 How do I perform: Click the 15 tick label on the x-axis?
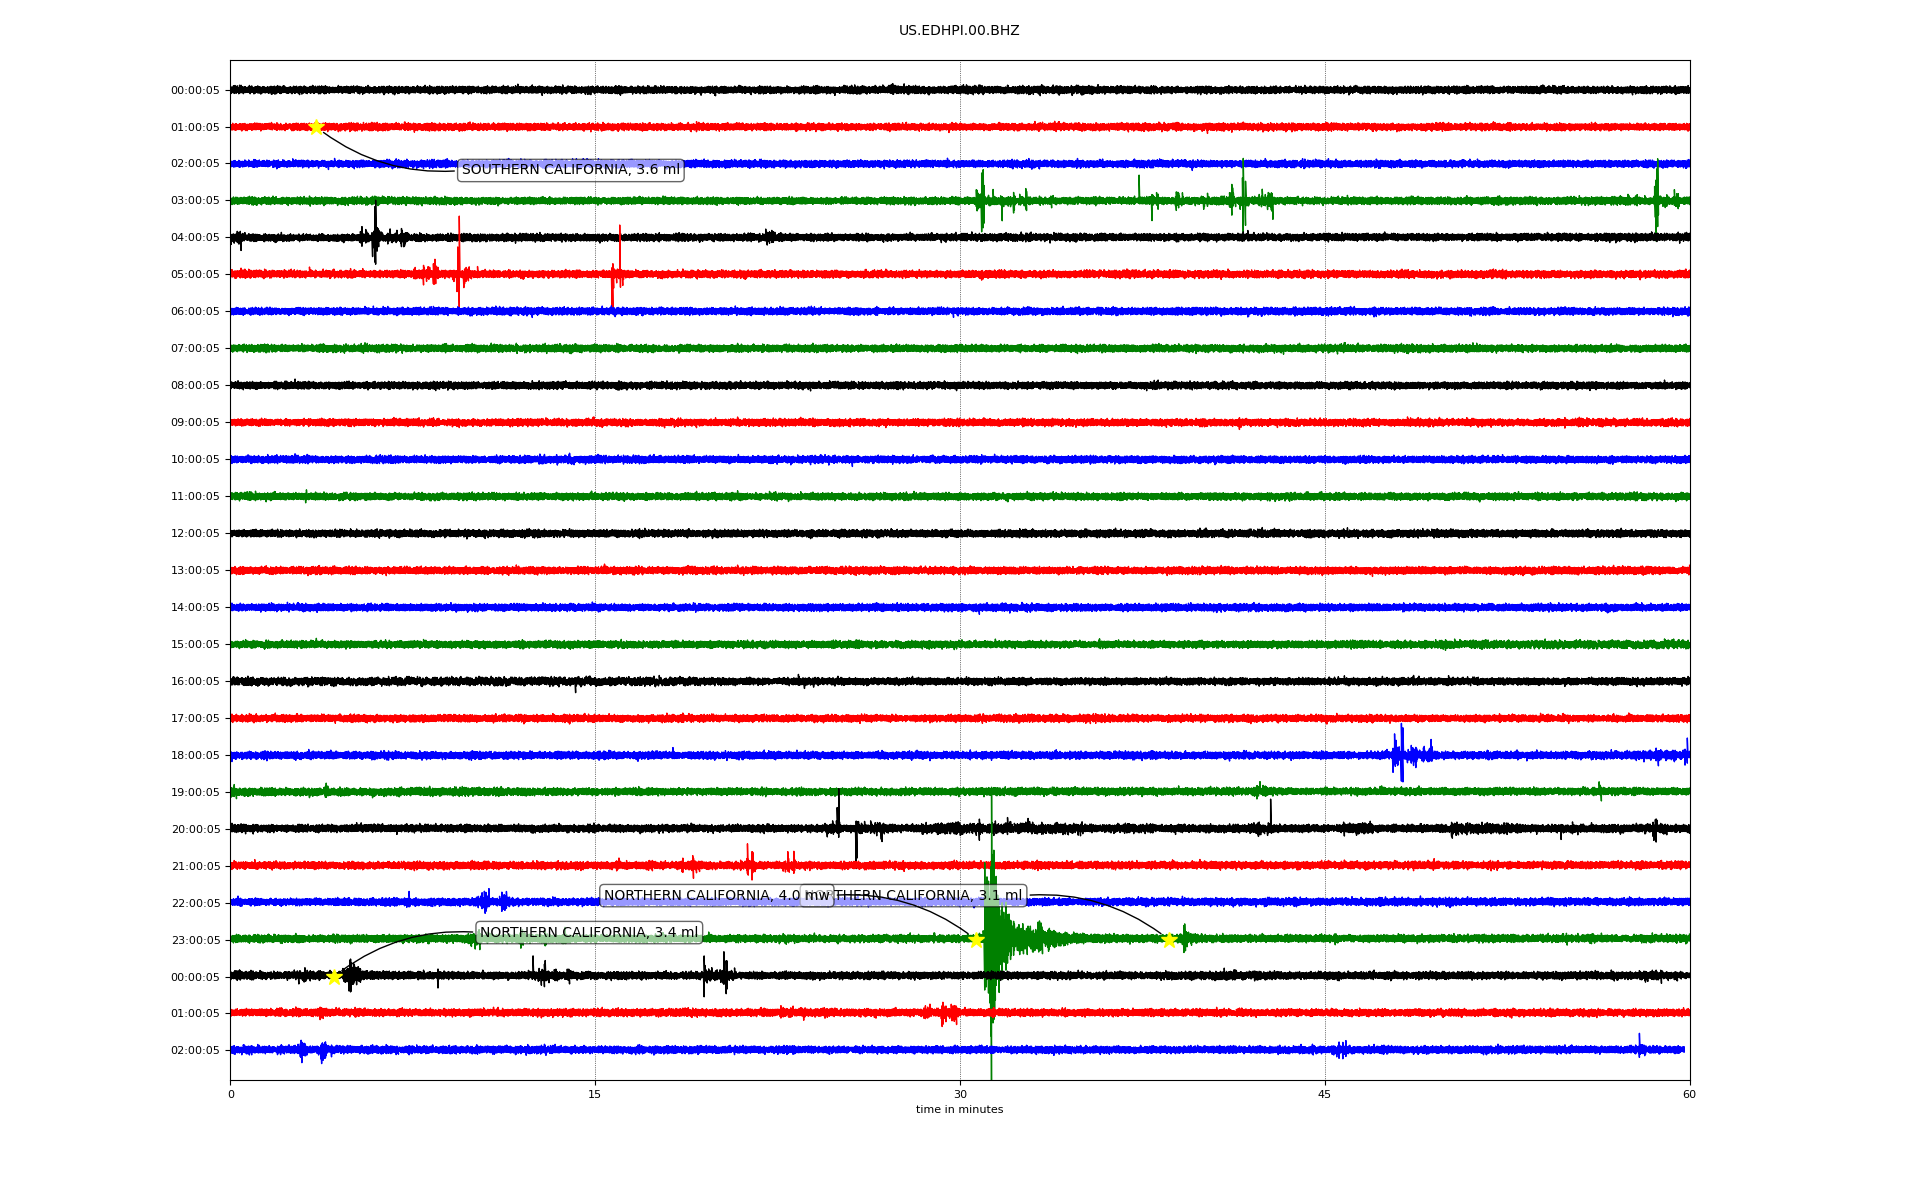click(x=595, y=1094)
